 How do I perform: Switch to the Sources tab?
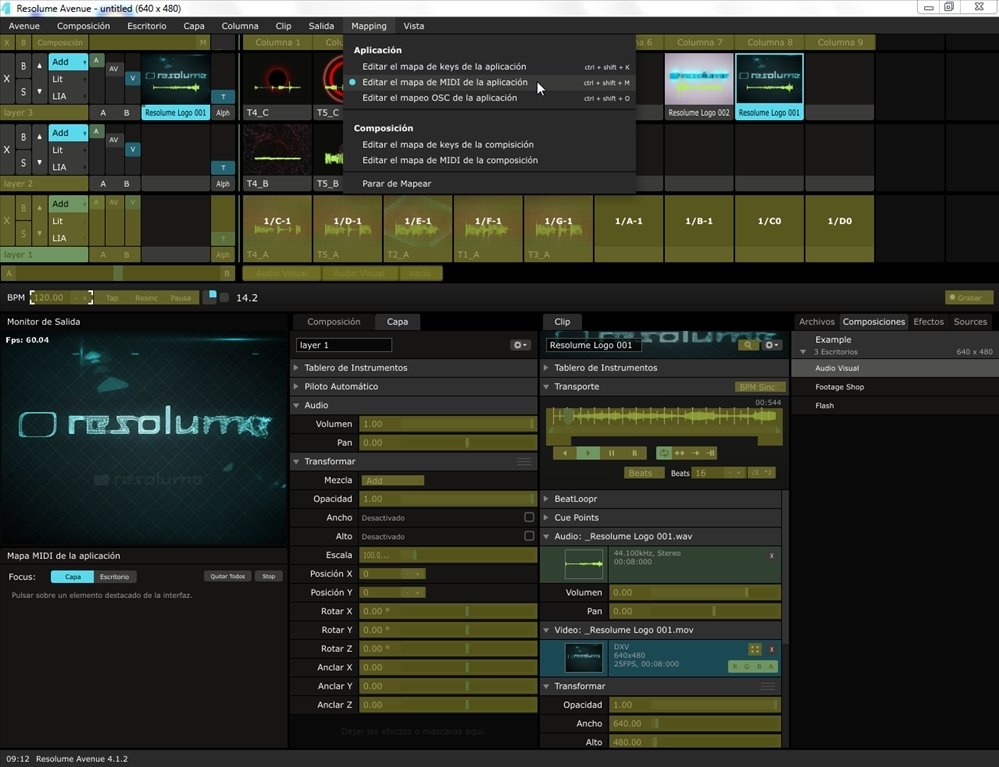[970, 322]
